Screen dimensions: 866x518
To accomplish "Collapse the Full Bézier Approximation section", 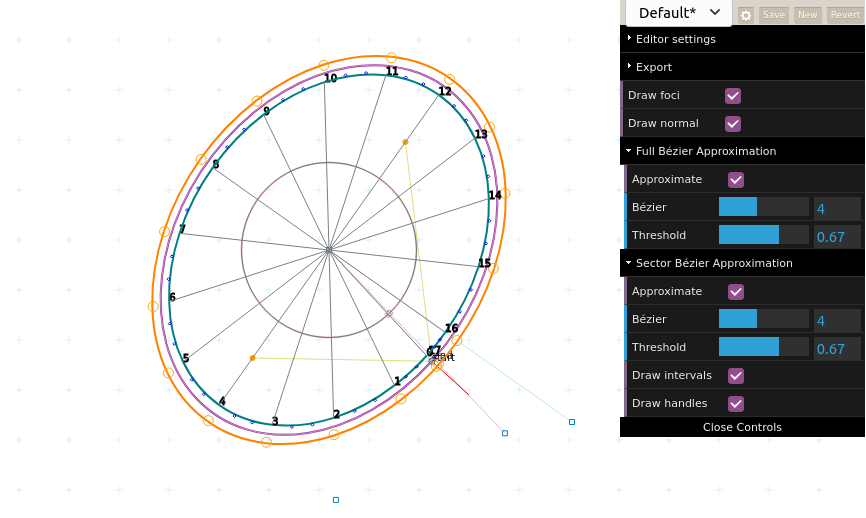I will pos(705,151).
